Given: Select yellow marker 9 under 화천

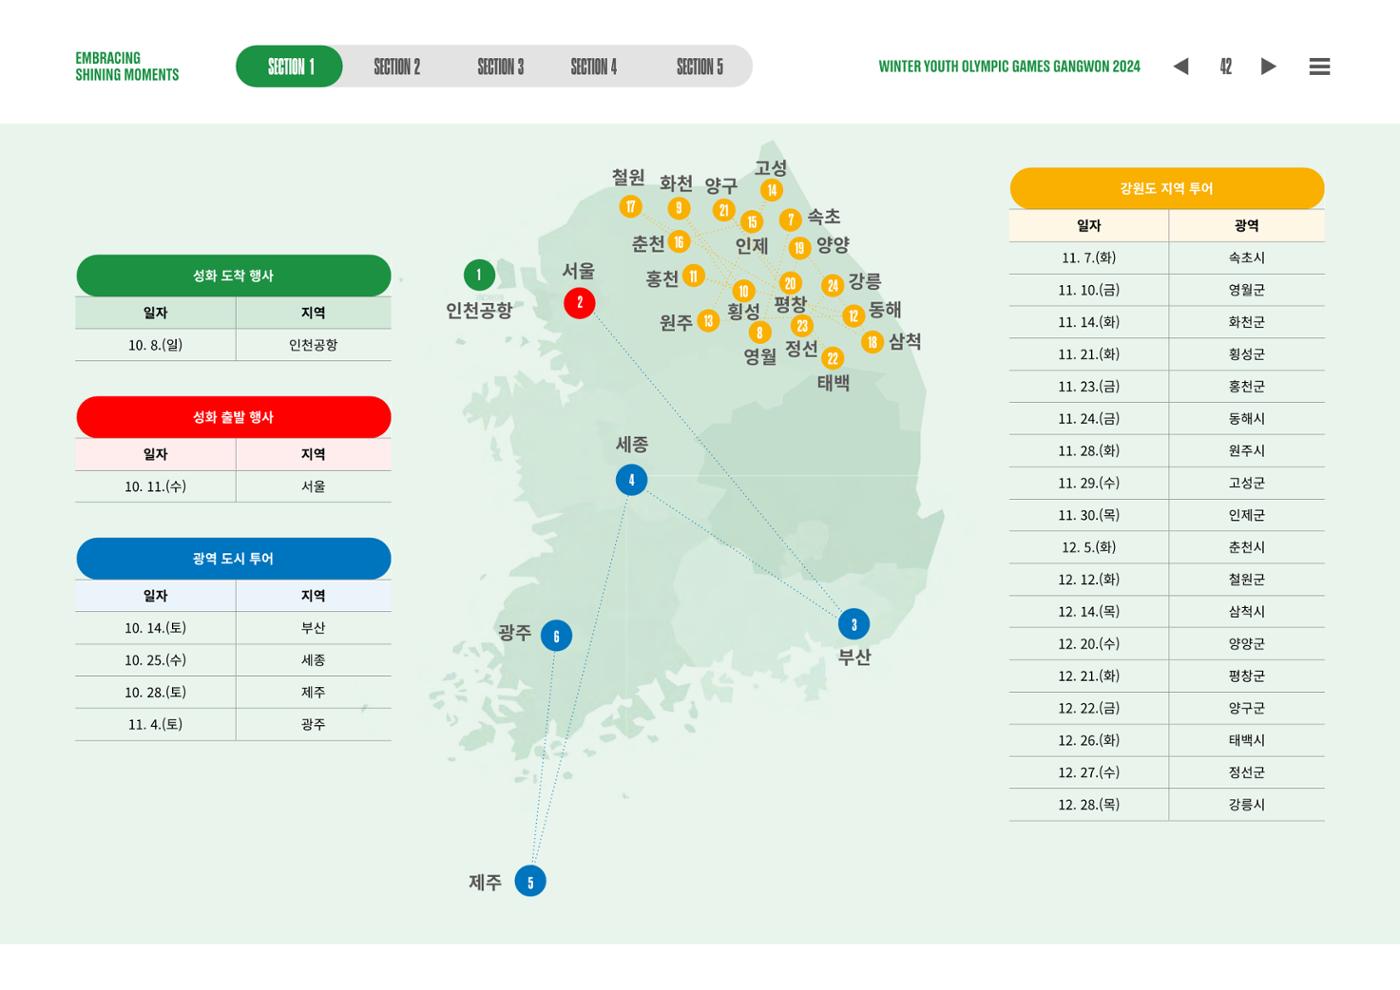Looking at the screenshot, I should 678,208.
